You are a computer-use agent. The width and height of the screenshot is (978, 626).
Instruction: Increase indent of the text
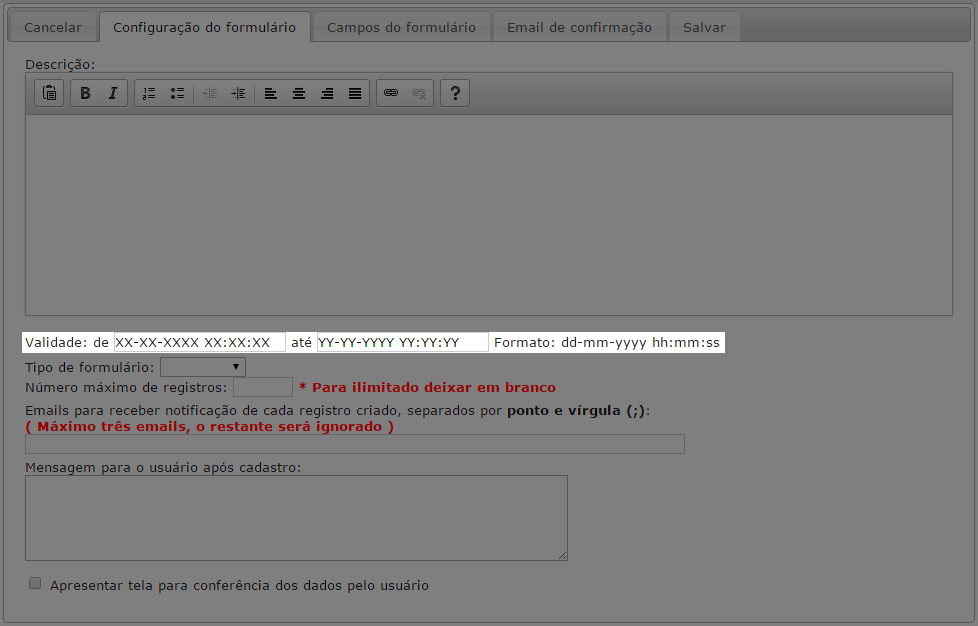(x=238, y=93)
